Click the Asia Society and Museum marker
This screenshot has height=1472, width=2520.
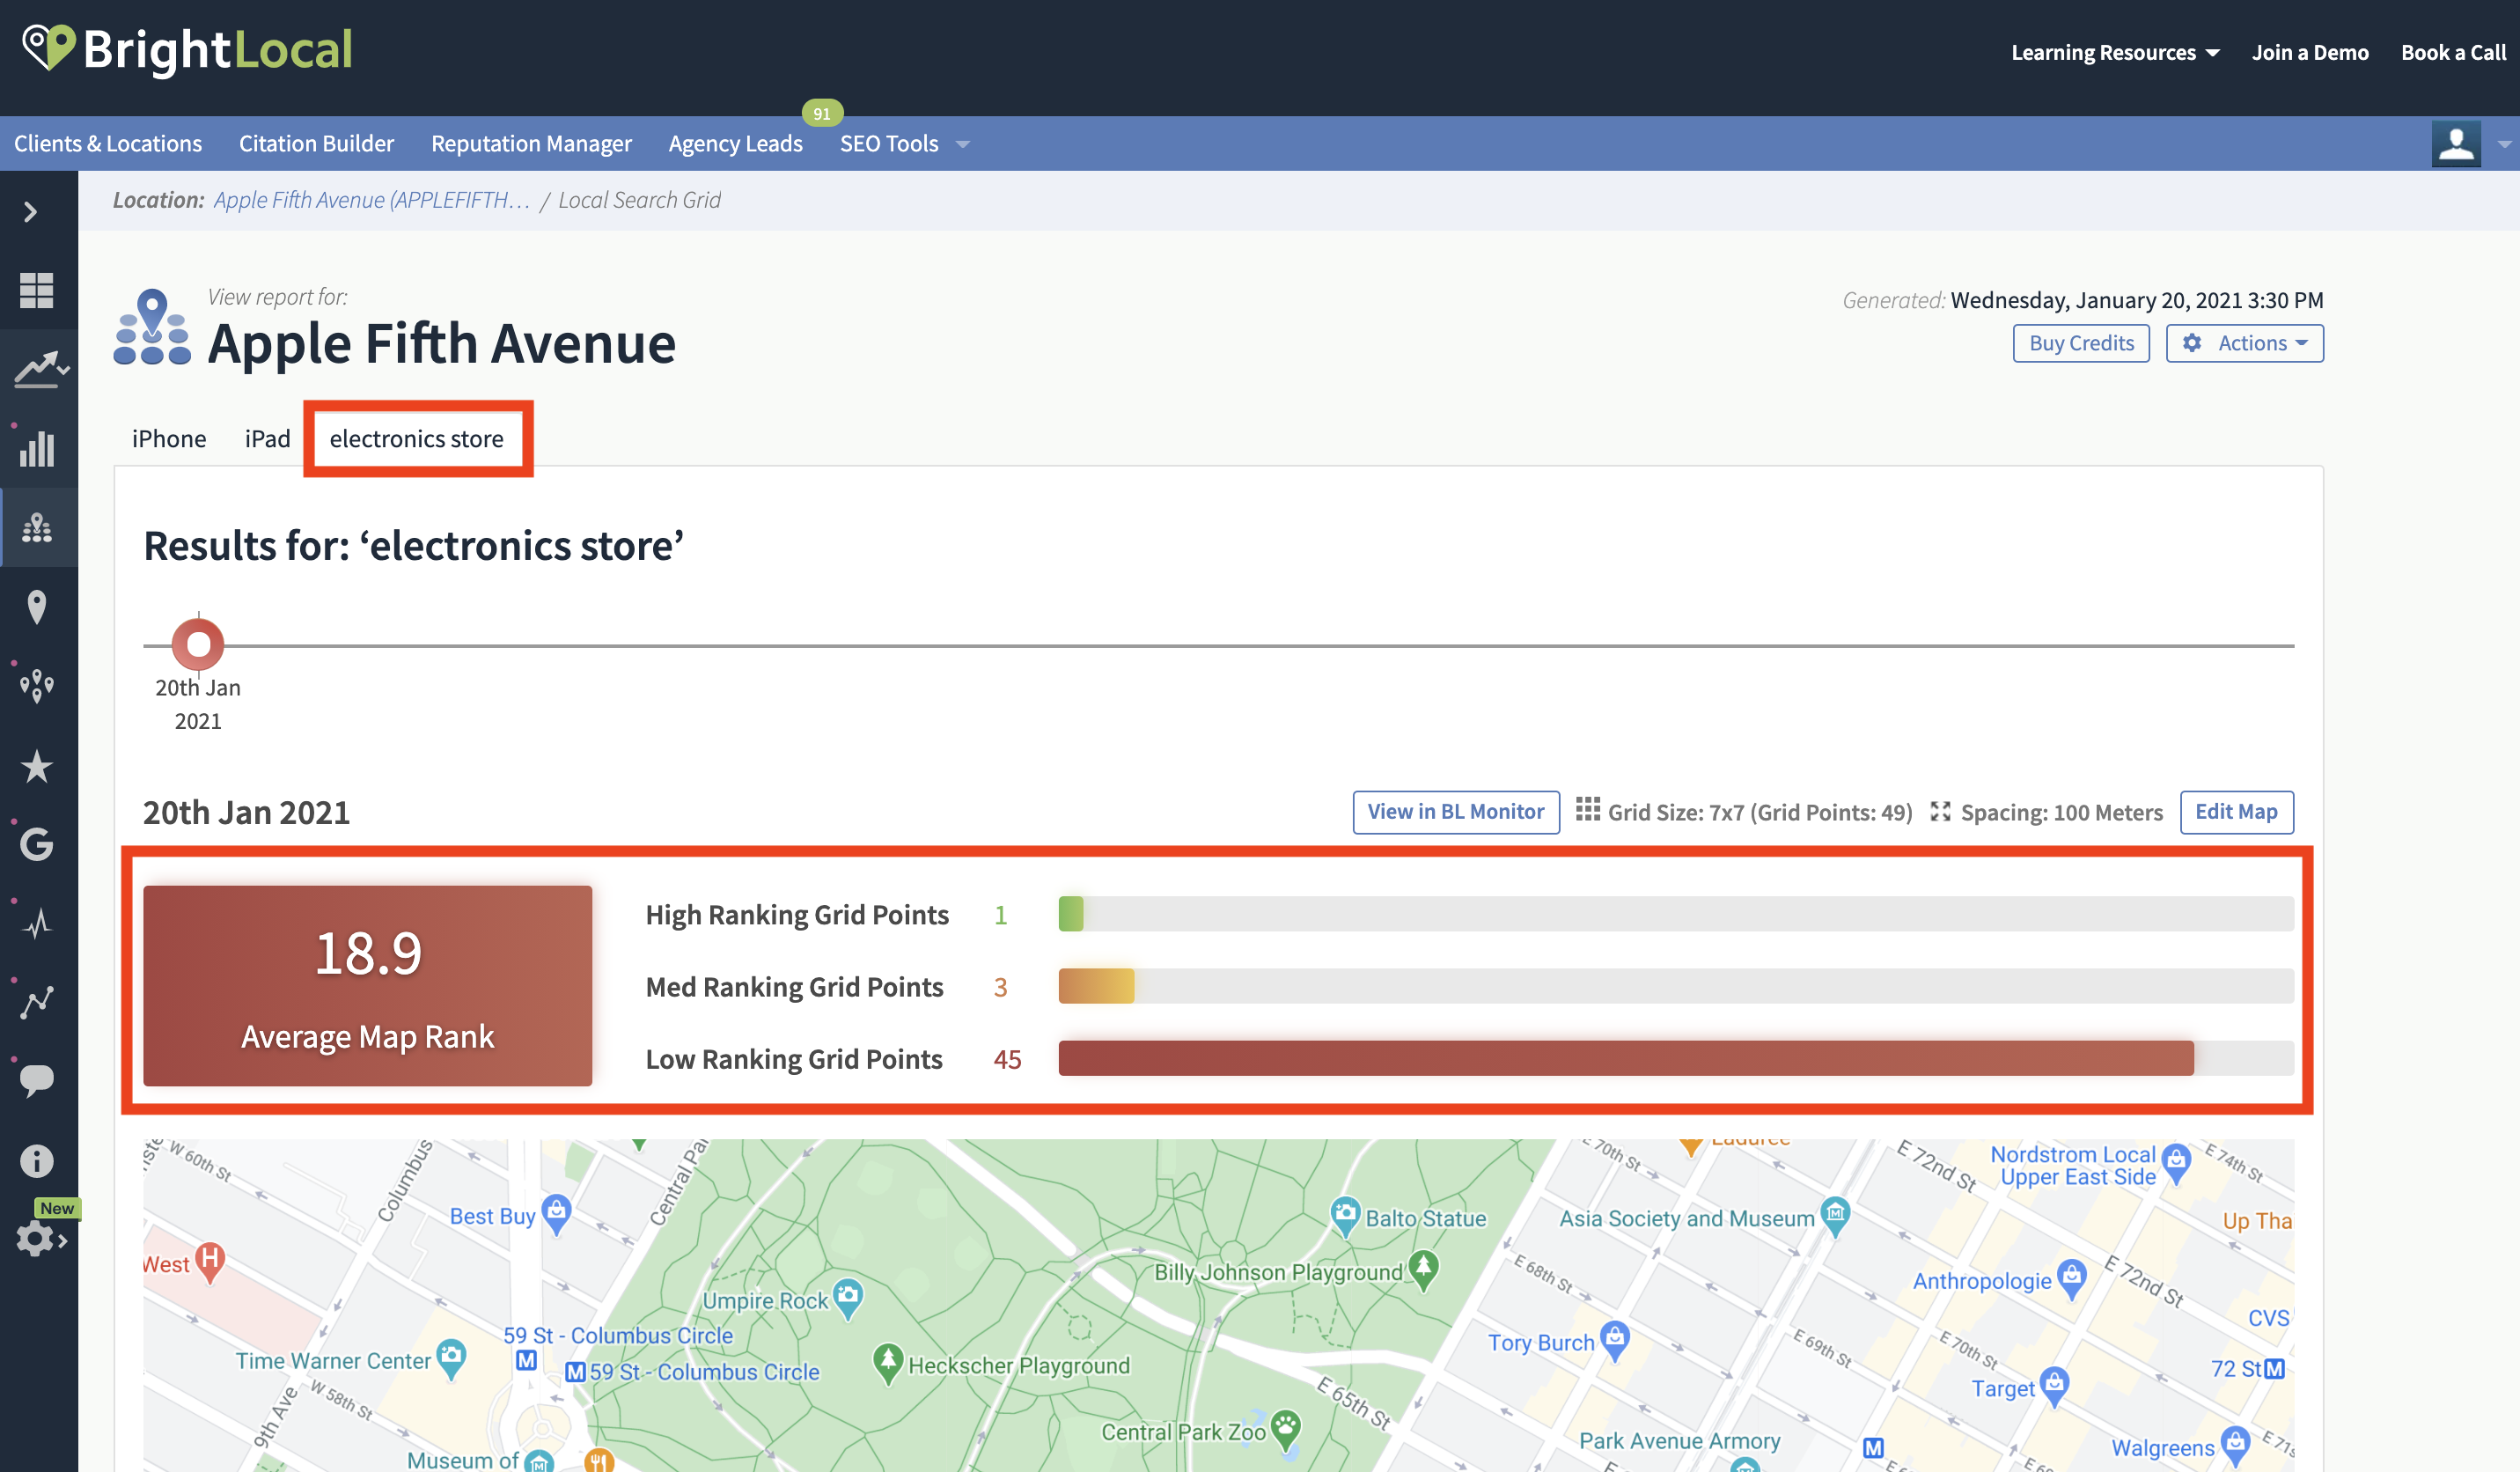(1835, 1216)
